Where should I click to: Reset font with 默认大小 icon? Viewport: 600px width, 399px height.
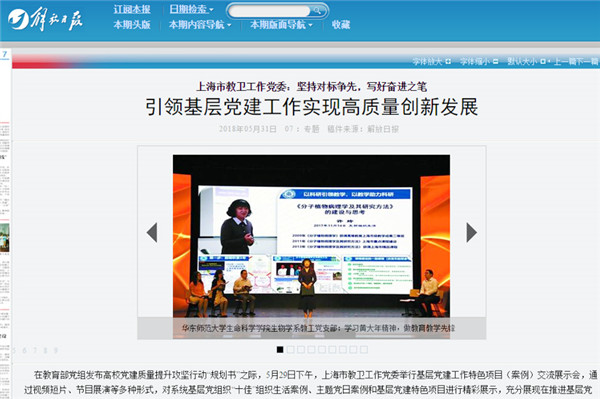click(x=543, y=61)
